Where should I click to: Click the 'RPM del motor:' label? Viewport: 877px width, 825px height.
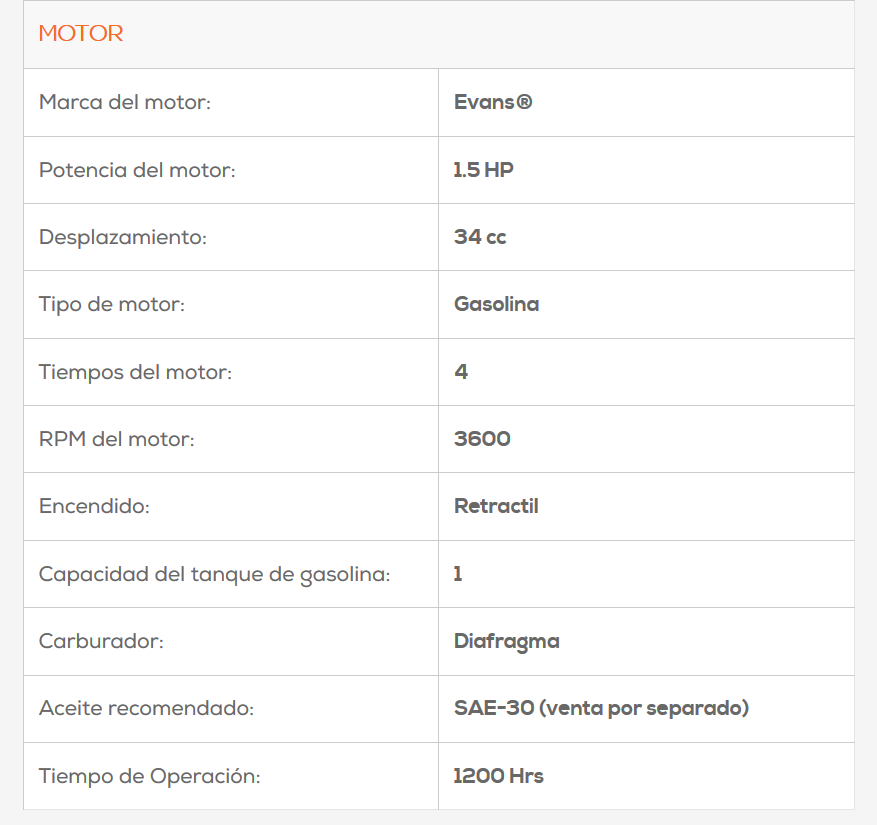click(117, 439)
